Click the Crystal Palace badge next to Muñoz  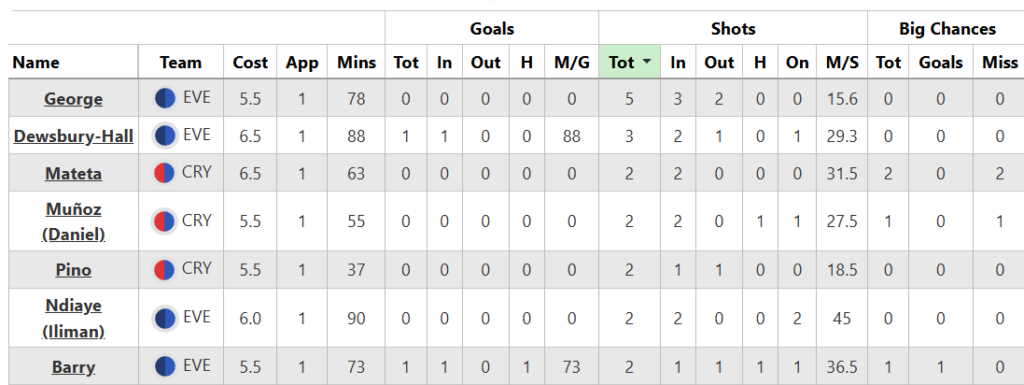163,221
